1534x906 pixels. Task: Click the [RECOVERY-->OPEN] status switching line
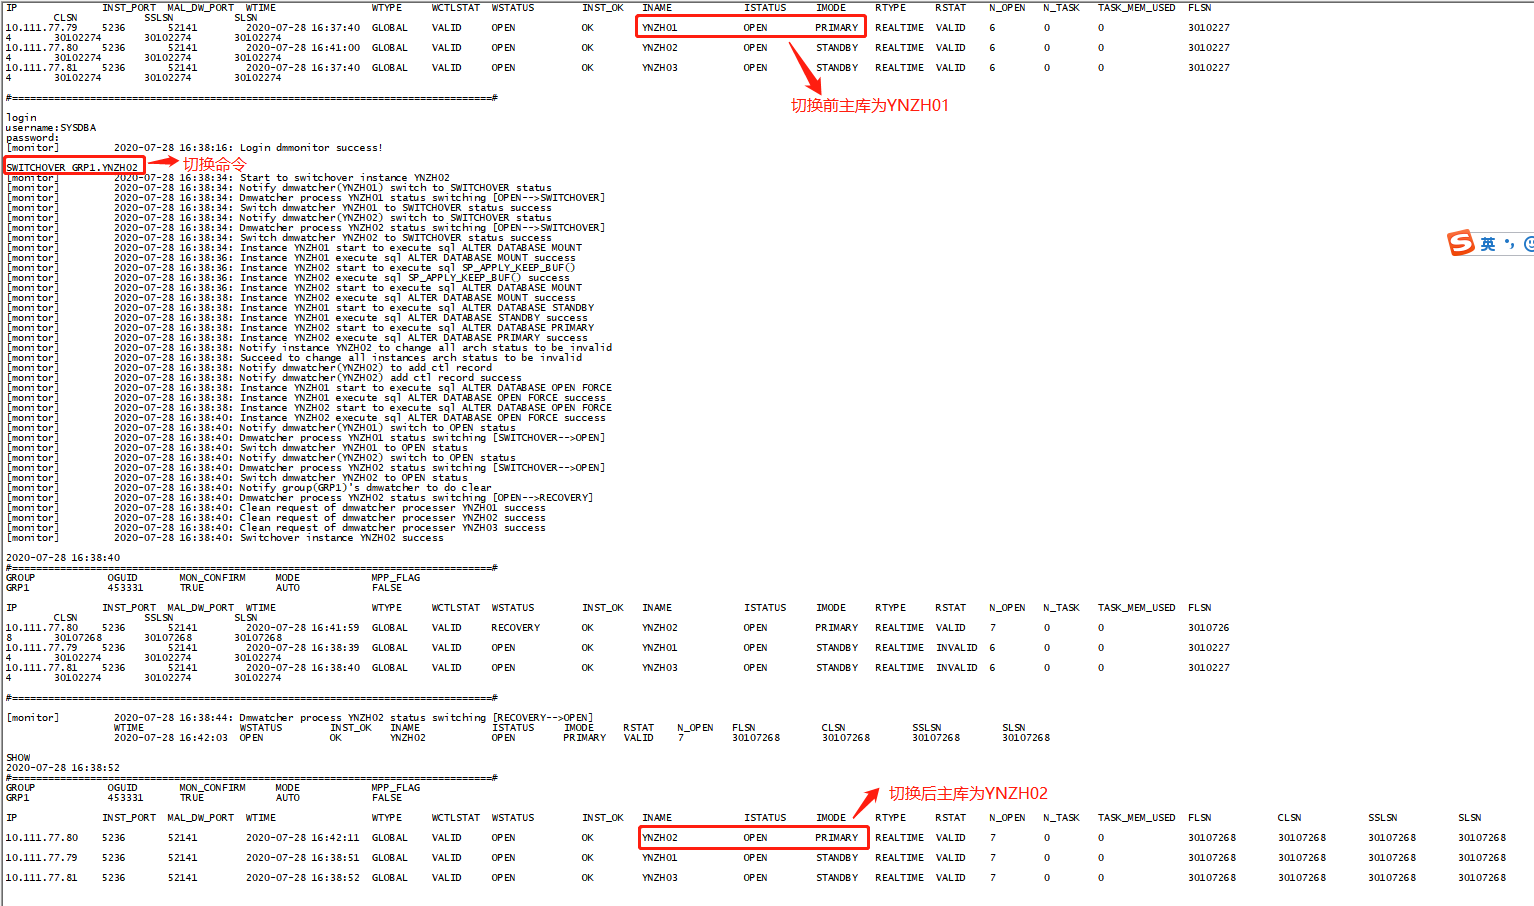click(416, 718)
